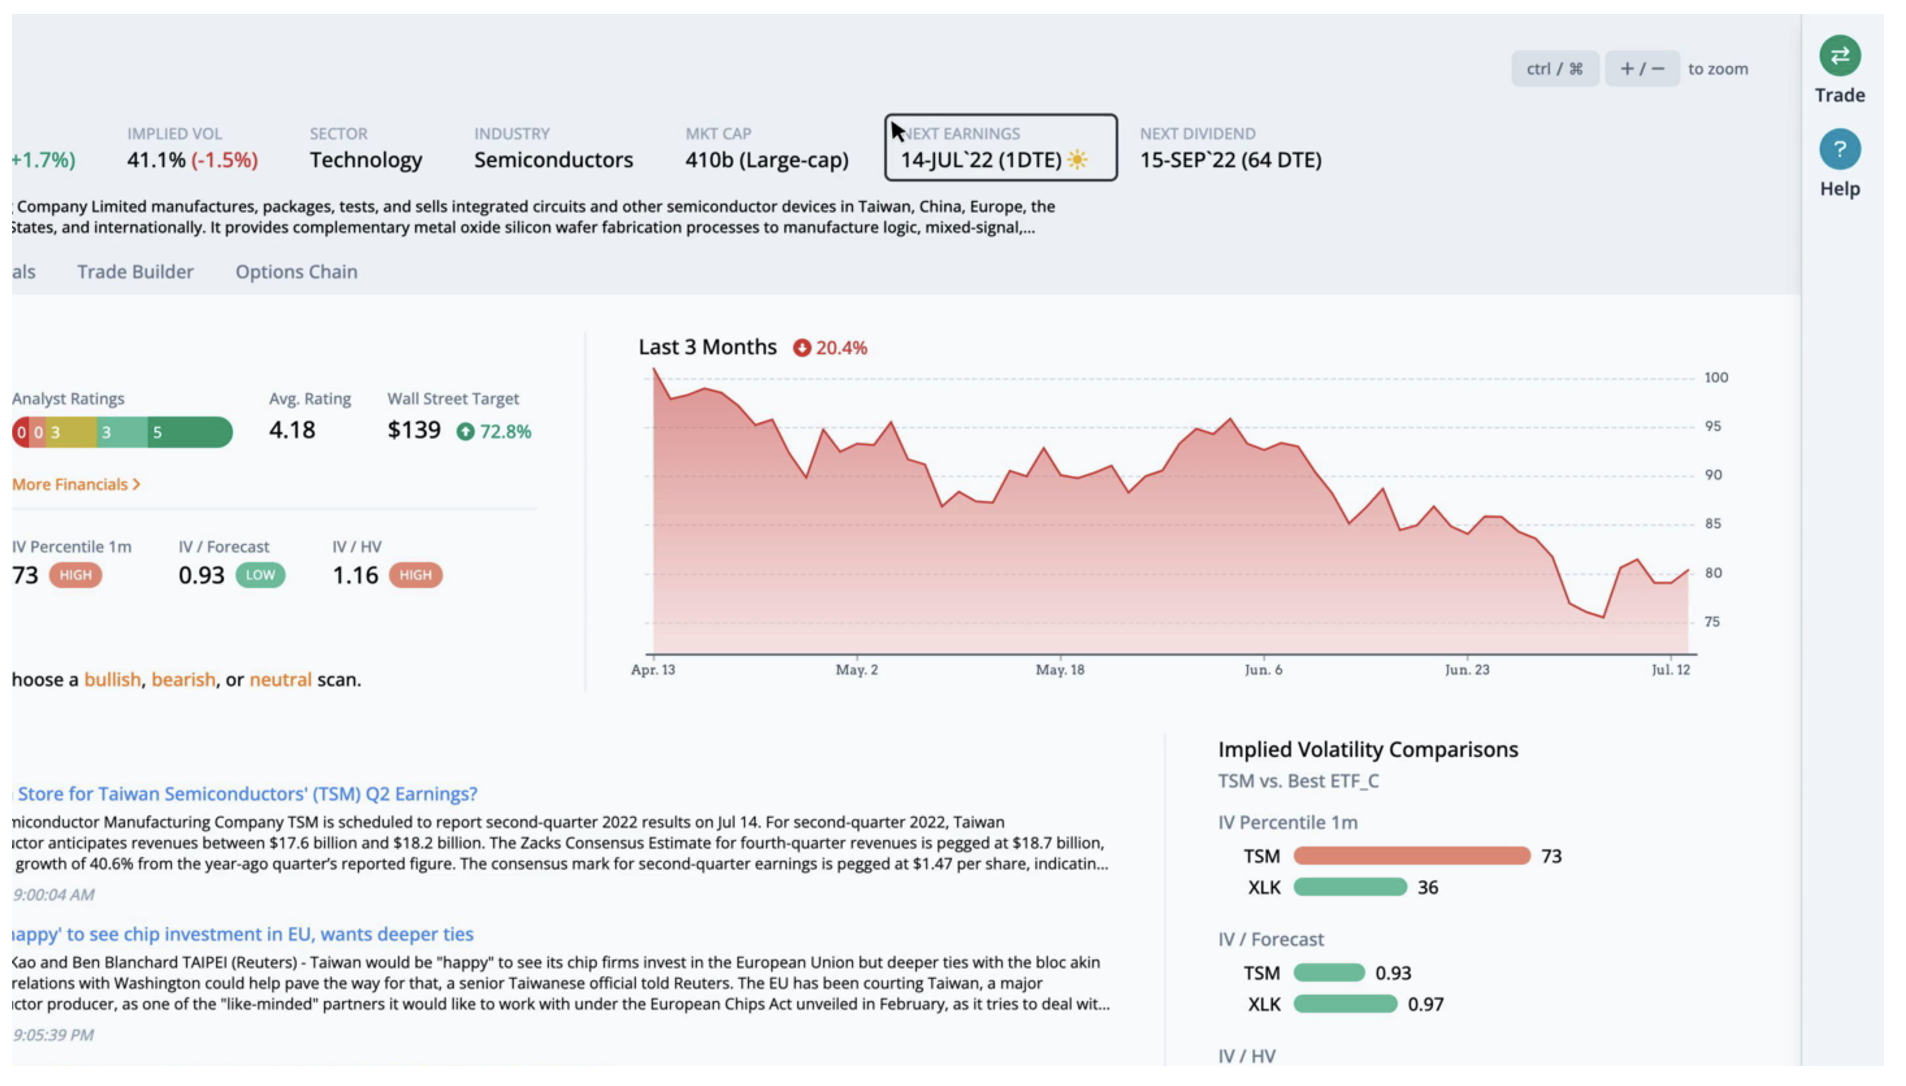Viewport: 1906px width, 1086px height.
Task: Click green up-arrow icon beside 72.8%
Action: (465, 432)
